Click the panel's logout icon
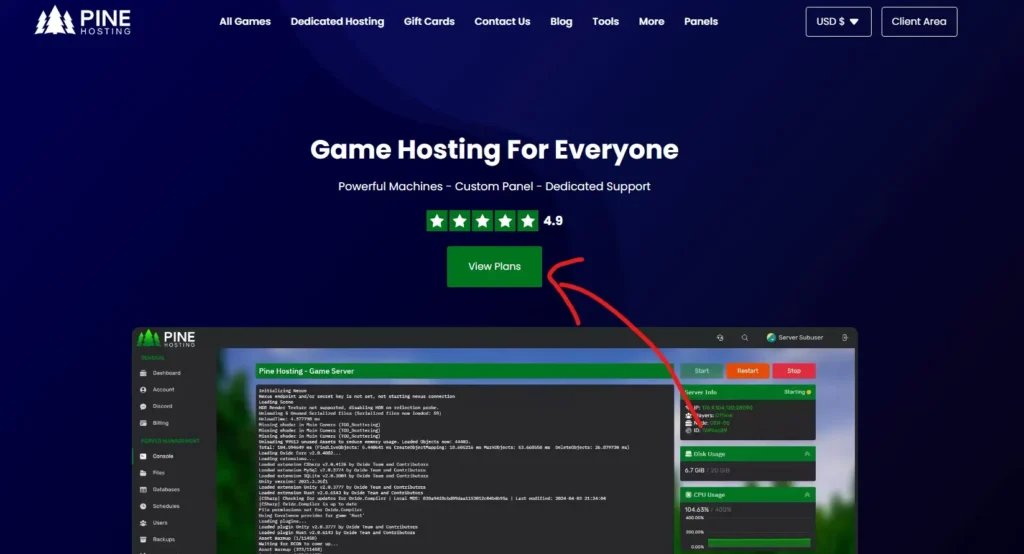 click(x=844, y=338)
